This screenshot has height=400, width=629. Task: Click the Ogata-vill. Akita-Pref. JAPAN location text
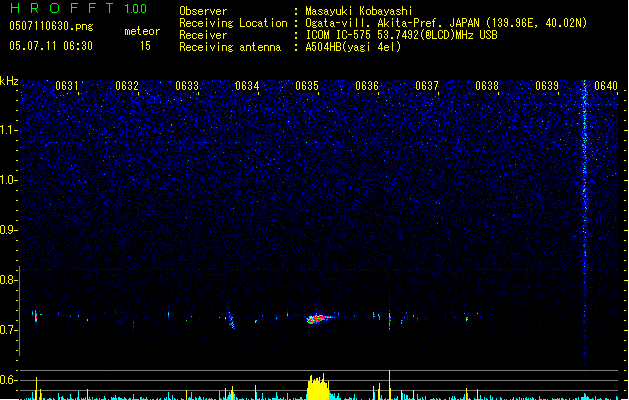tap(446, 23)
